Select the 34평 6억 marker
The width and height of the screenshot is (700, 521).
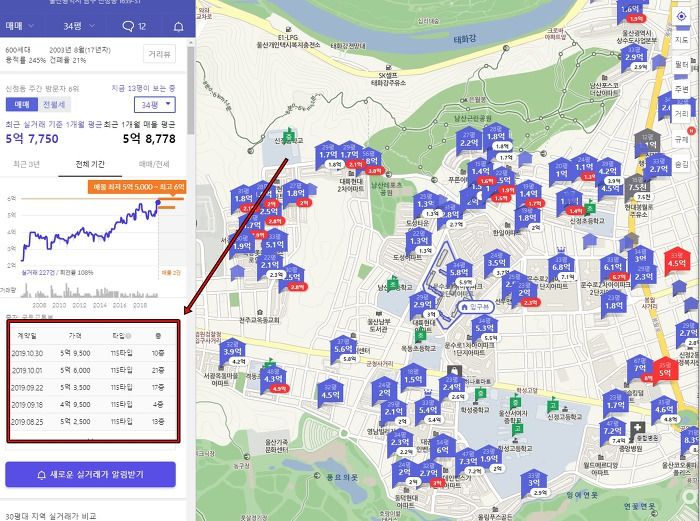[x=442, y=450]
